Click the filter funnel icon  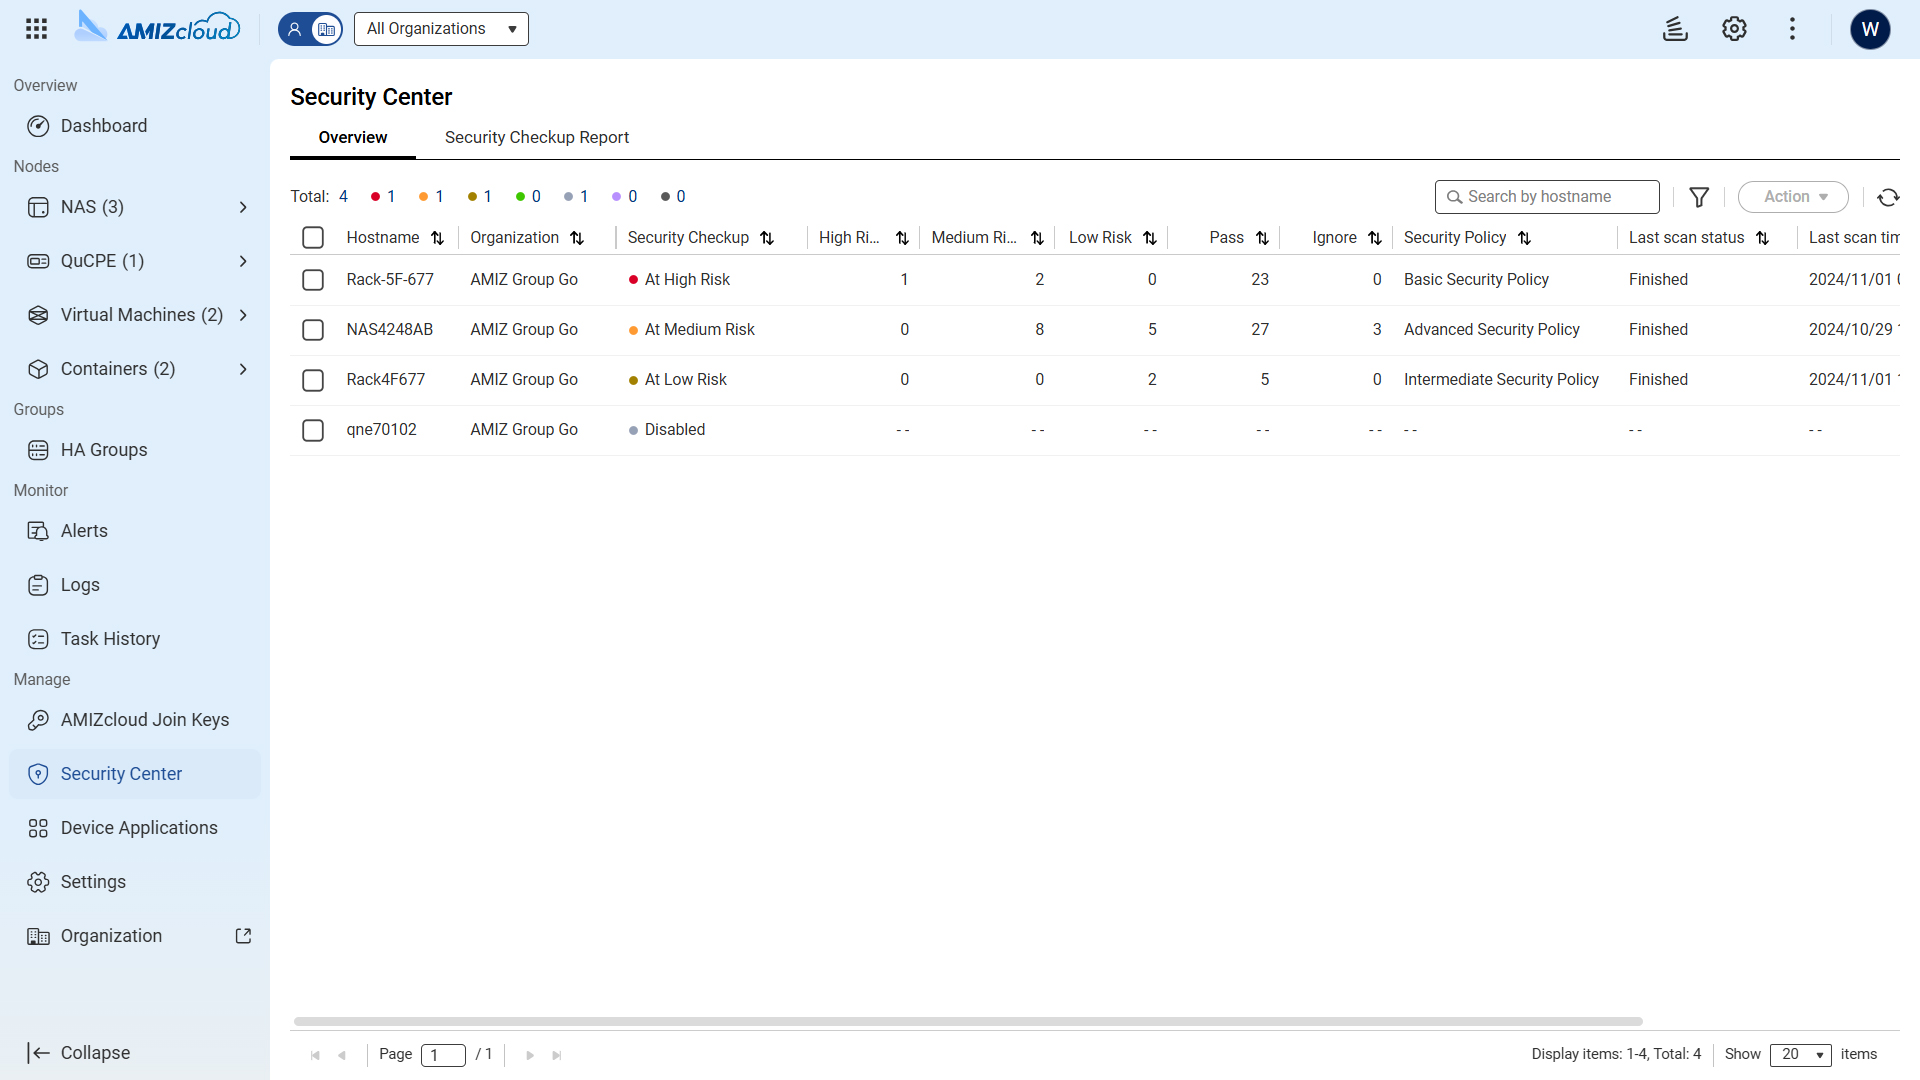pos(1698,197)
